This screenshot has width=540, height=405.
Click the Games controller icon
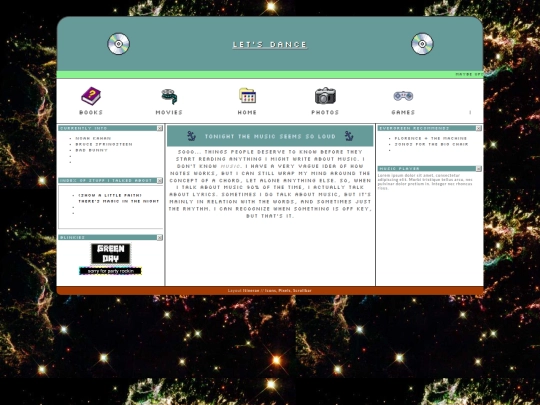pos(403,96)
